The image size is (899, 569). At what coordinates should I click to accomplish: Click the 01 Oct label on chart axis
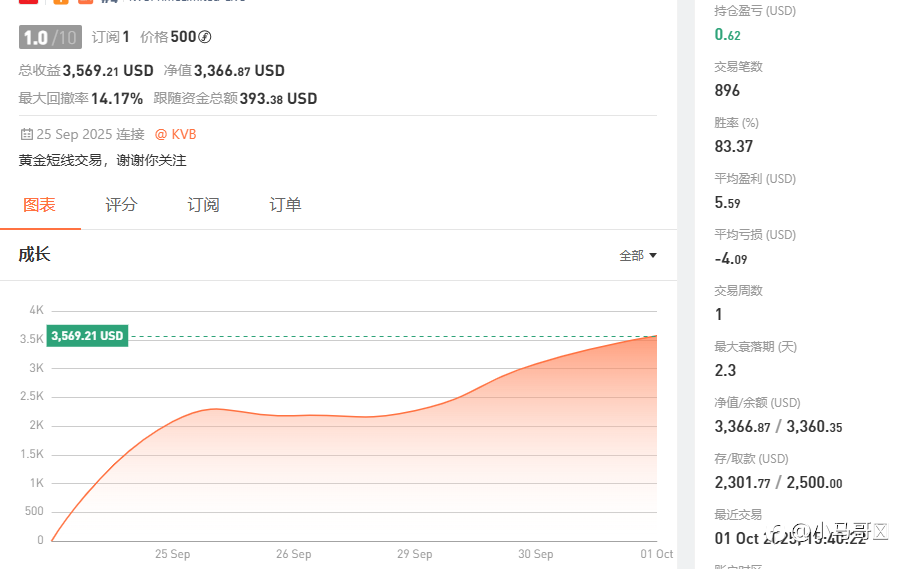(x=657, y=554)
